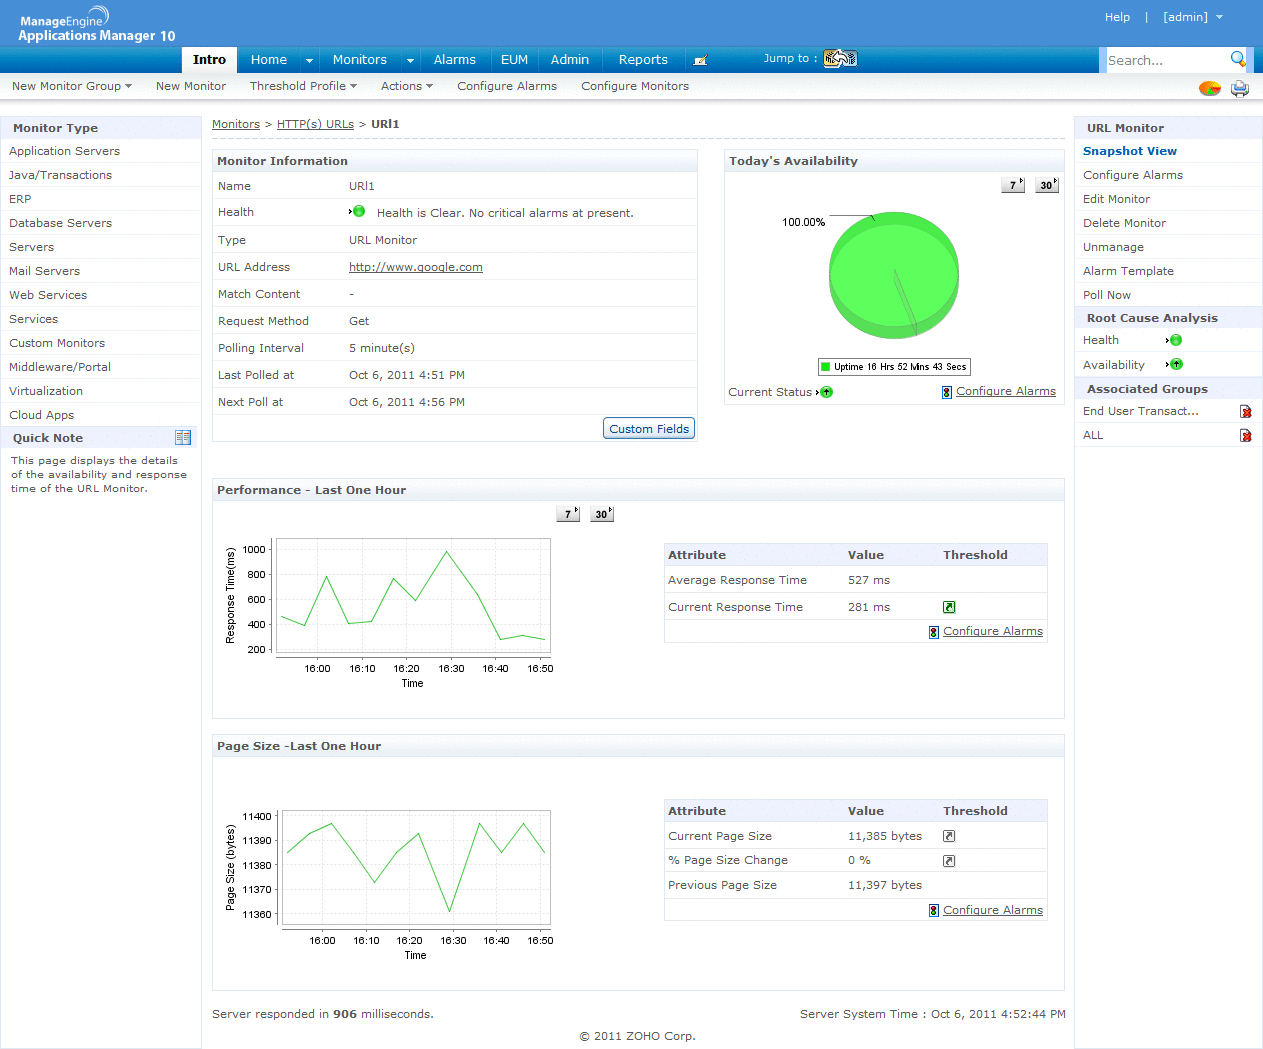The image size is (1263, 1049).
Task: Open the New Monitor Group dropdown
Action: (x=71, y=86)
